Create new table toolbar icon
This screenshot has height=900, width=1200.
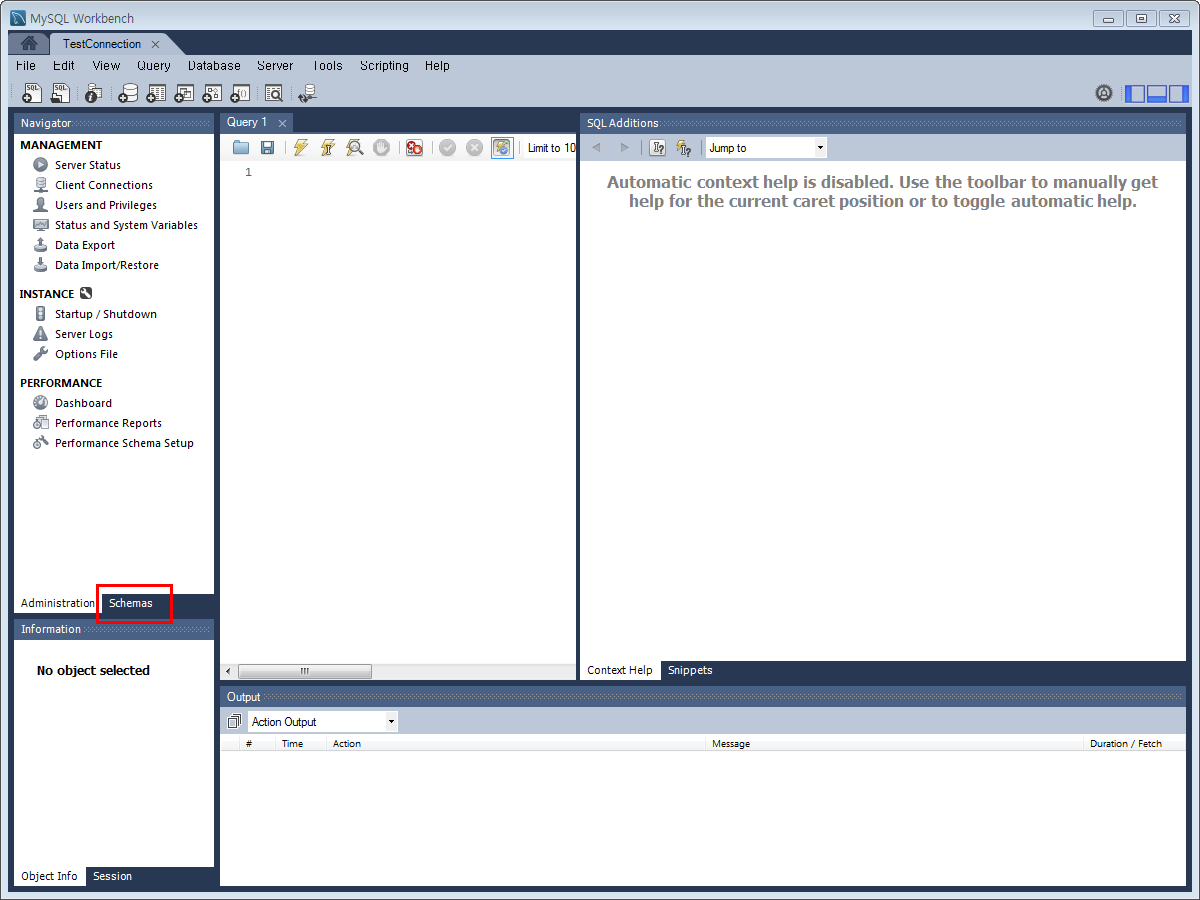(156, 93)
